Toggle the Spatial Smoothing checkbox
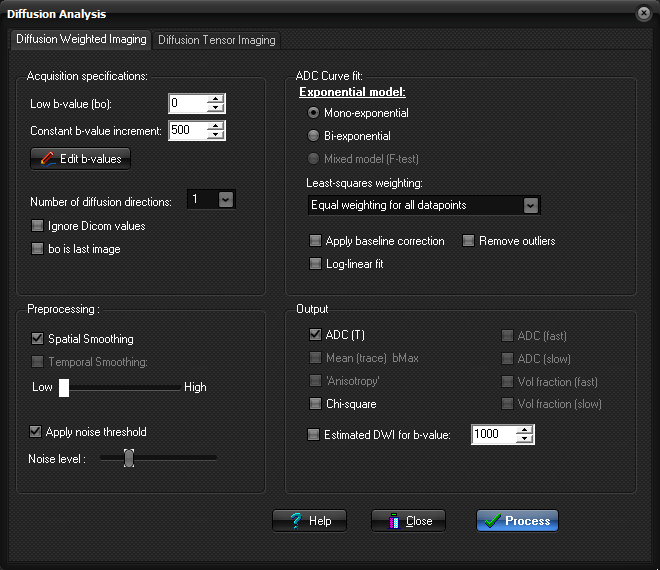The height and width of the screenshot is (570, 660). click(x=38, y=339)
